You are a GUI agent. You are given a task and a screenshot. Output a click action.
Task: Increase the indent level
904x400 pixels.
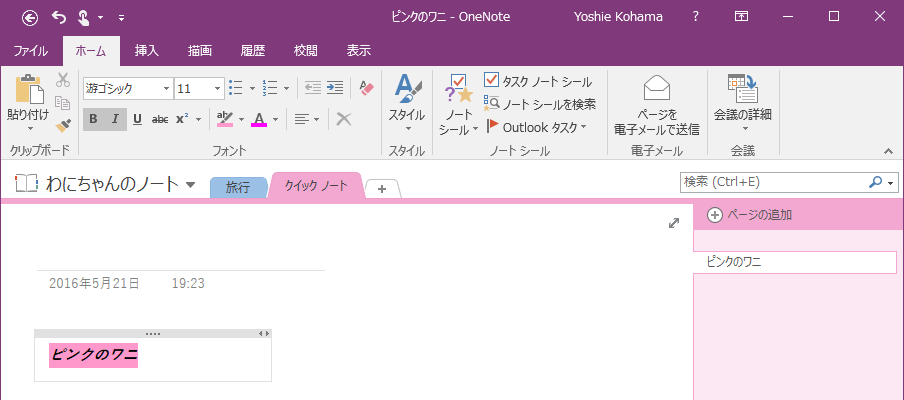pos(335,88)
